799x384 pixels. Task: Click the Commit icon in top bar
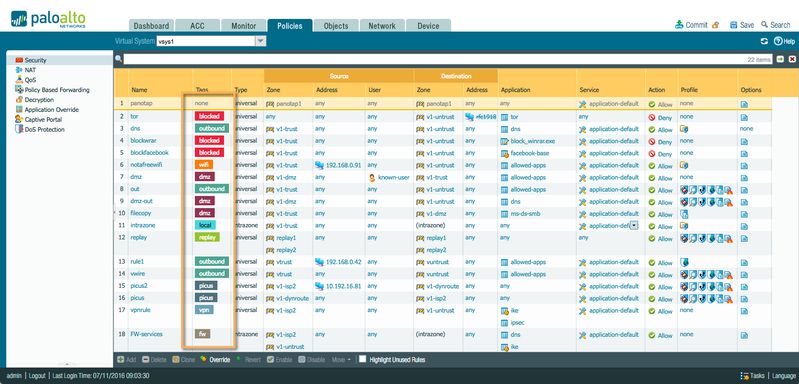tap(679, 24)
